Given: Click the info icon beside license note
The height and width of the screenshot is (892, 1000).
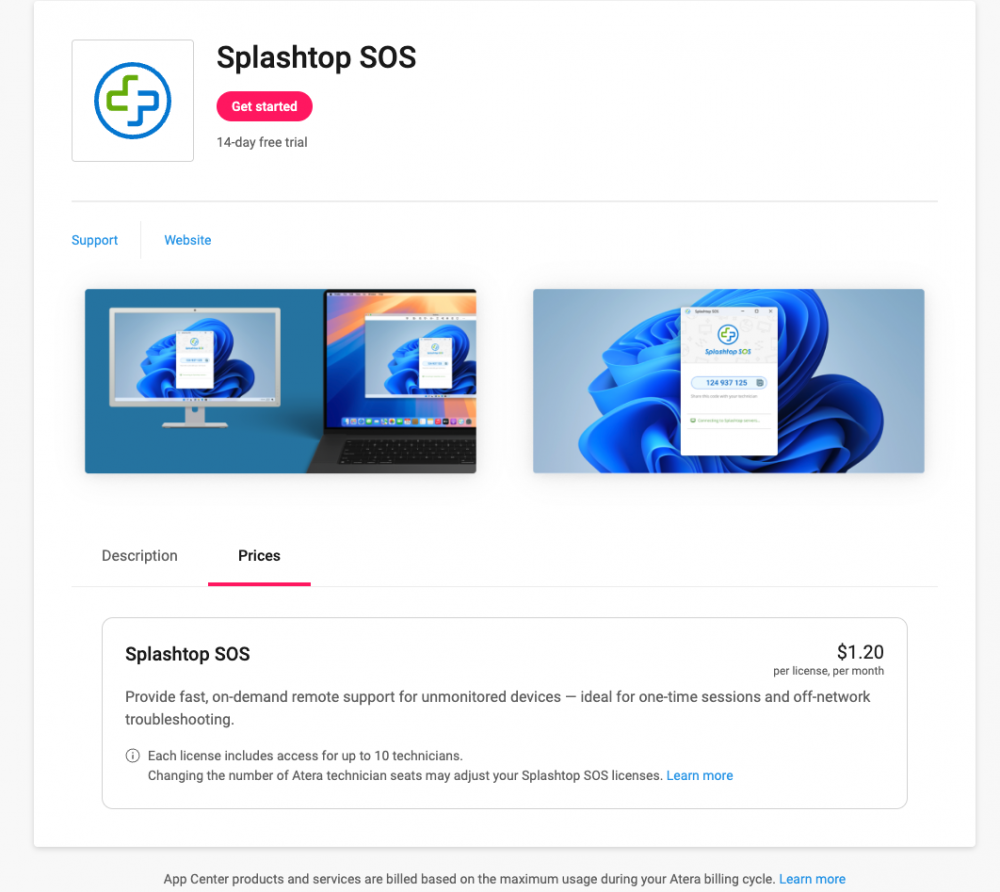Looking at the screenshot, I should pos(133,756).
